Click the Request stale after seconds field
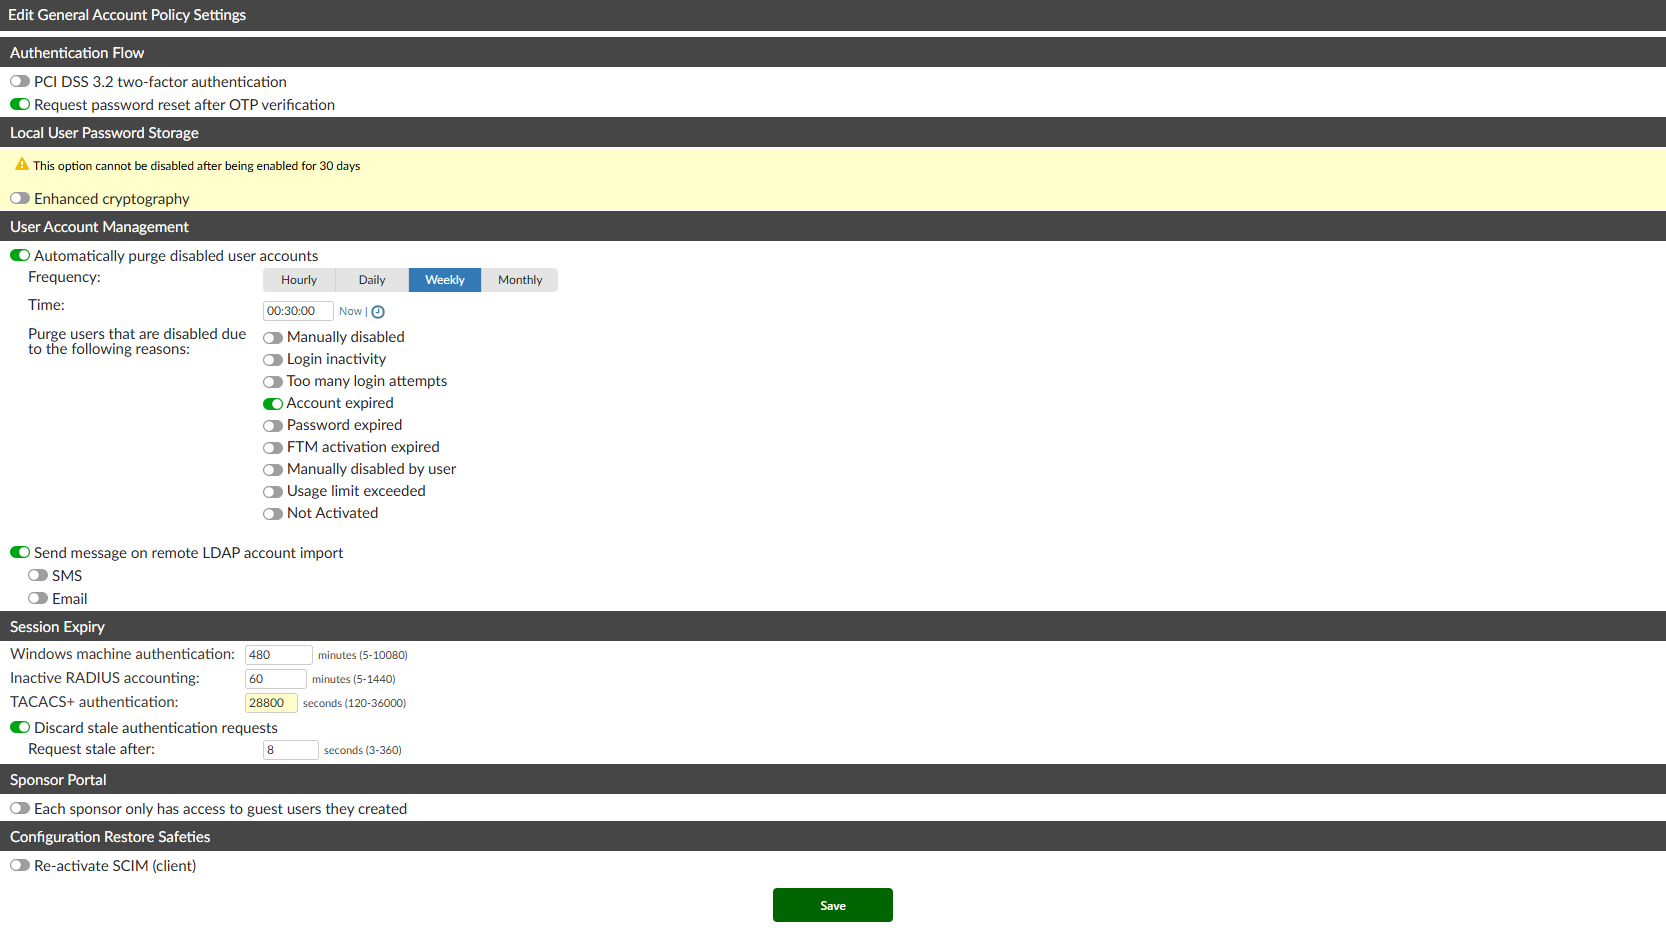Image resolution: width=1666 pixels, height=942 pixels. [291, 750]
